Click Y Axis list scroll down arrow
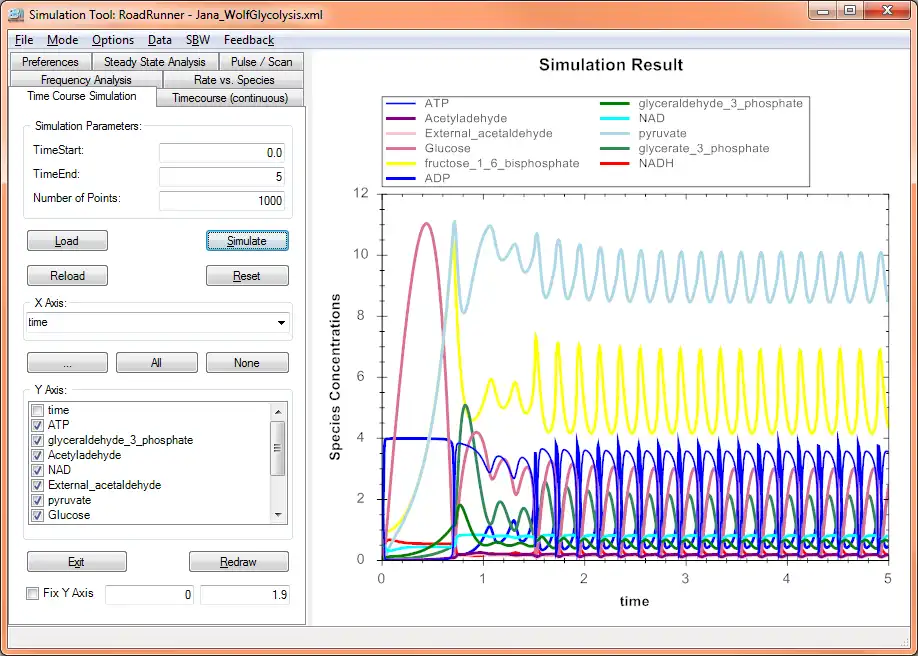918x656 pixels. (x=278, y=515)
